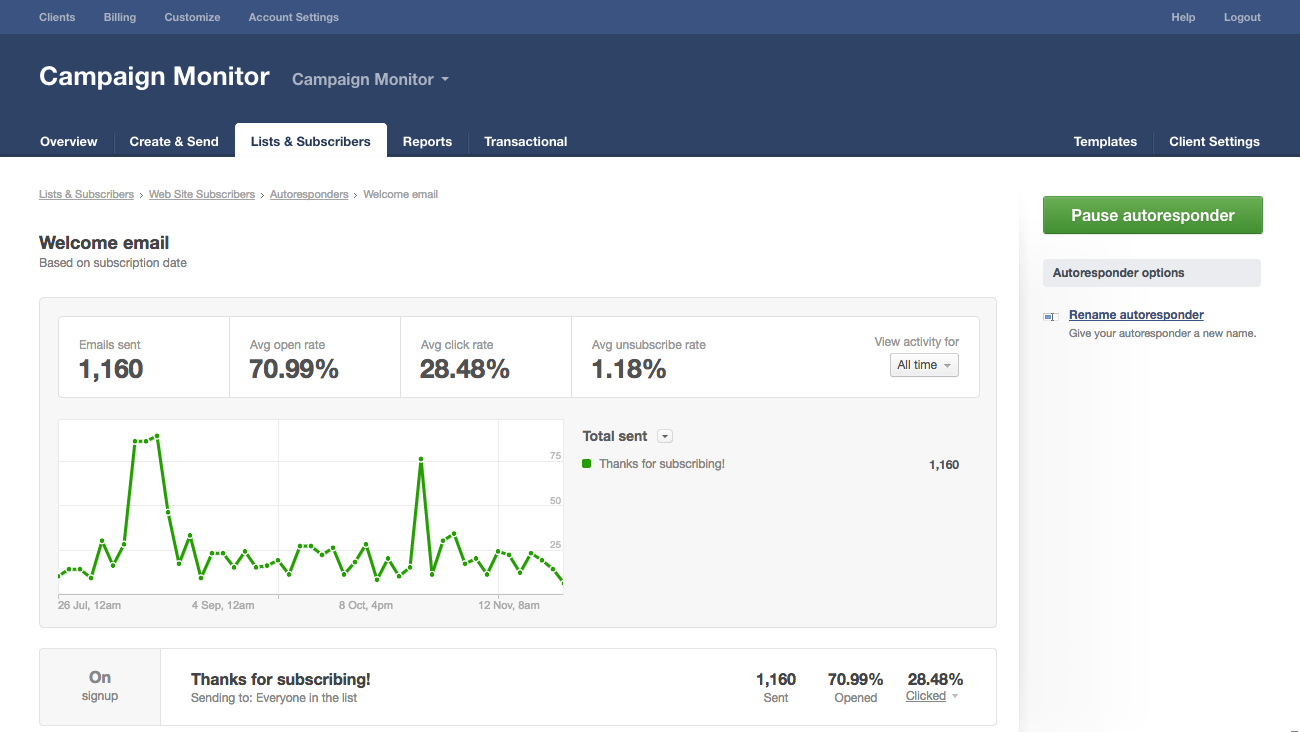Open the Create & Send tab
Screen dimensions: 1300x732
coord(174,142)
